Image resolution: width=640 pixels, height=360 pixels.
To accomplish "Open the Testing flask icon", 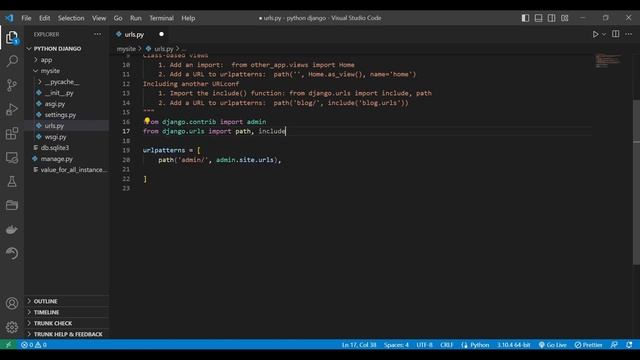I will pyautogui.click(x=12, y=181).
